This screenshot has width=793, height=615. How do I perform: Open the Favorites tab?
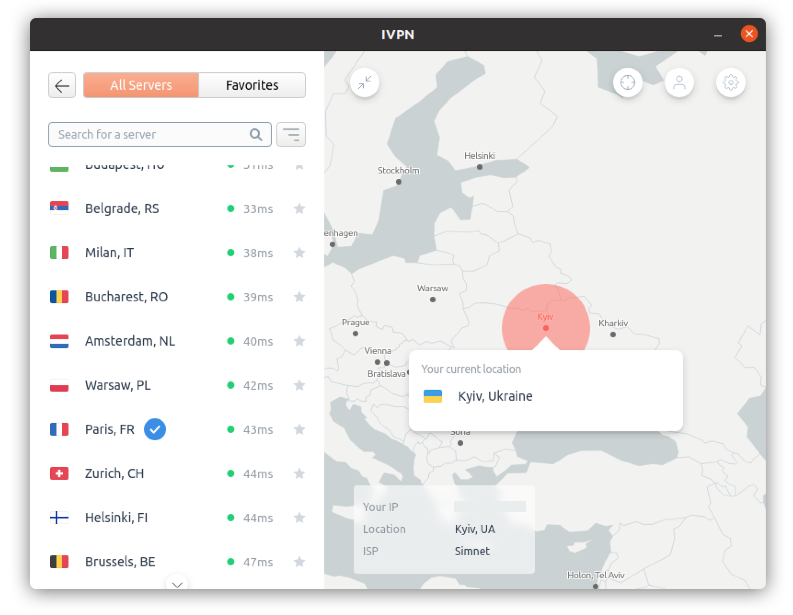pyautogui.click(x=252, y=85)
